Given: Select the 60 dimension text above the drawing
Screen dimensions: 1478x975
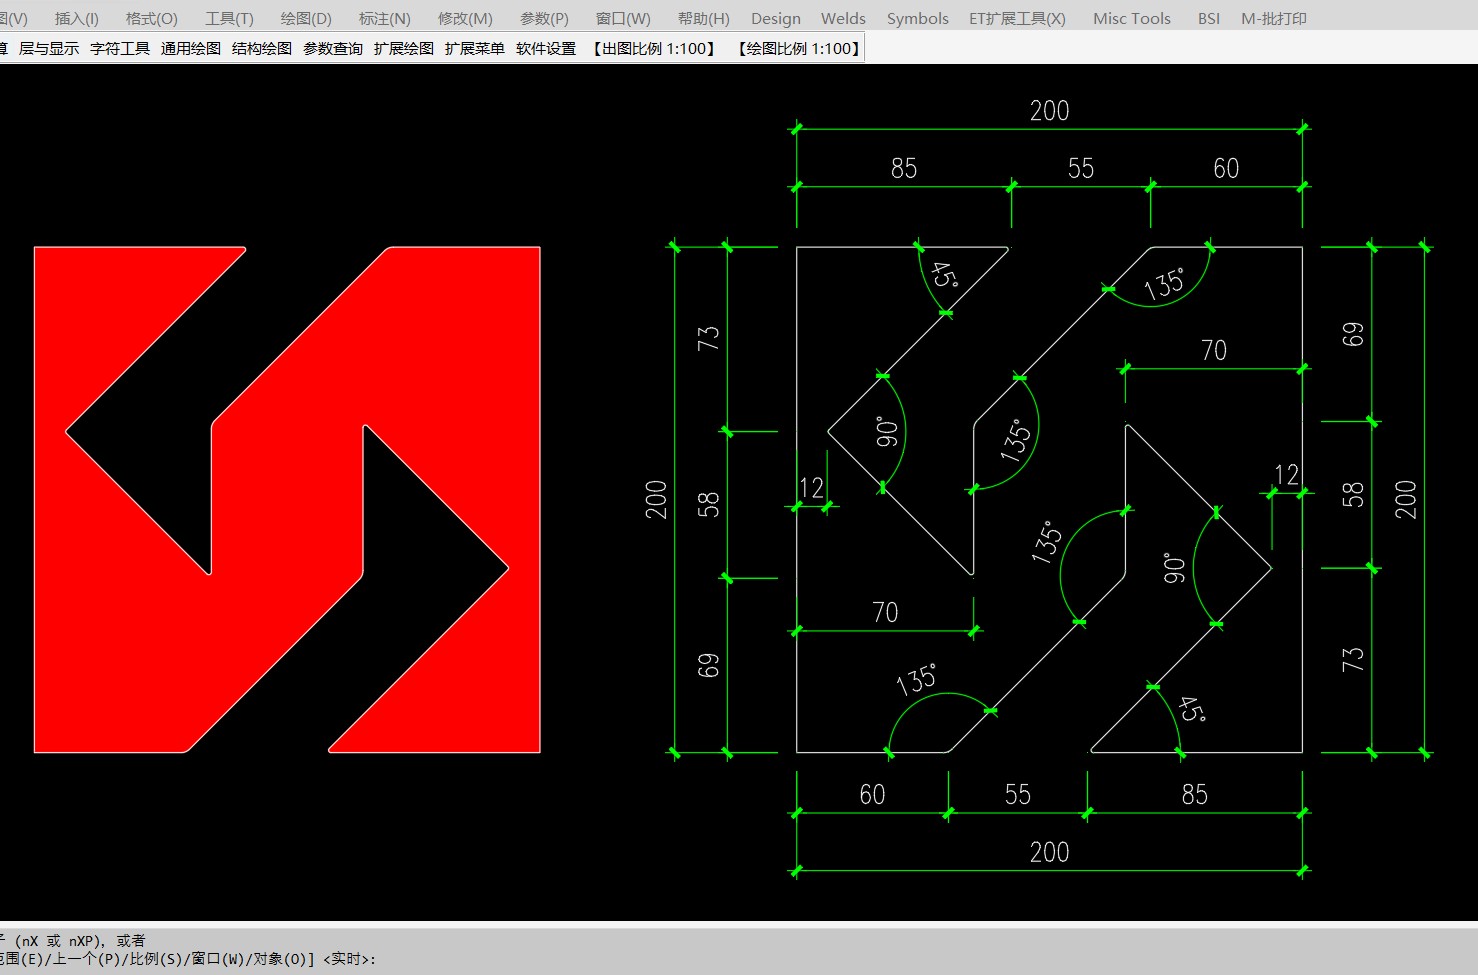Looking at the screenshot, I should coord(1226,168).
